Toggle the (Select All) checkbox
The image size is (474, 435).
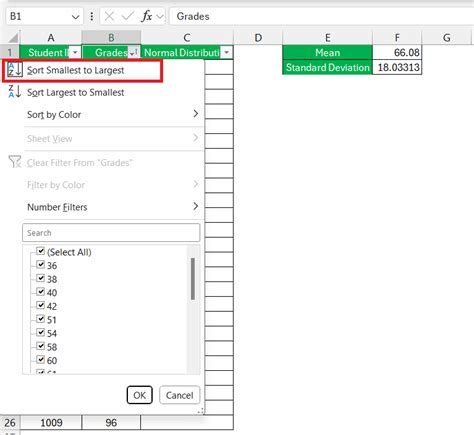[x=40, y=251]
